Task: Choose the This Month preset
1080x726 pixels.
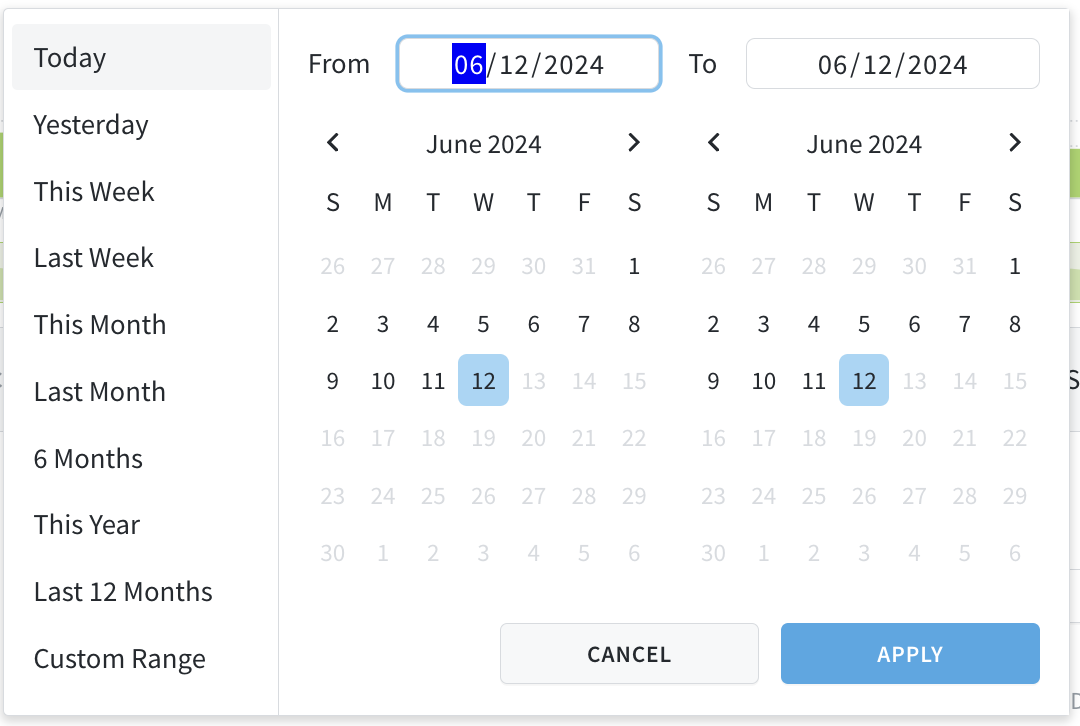Action: pyautogui.click(x=99, y=324)
